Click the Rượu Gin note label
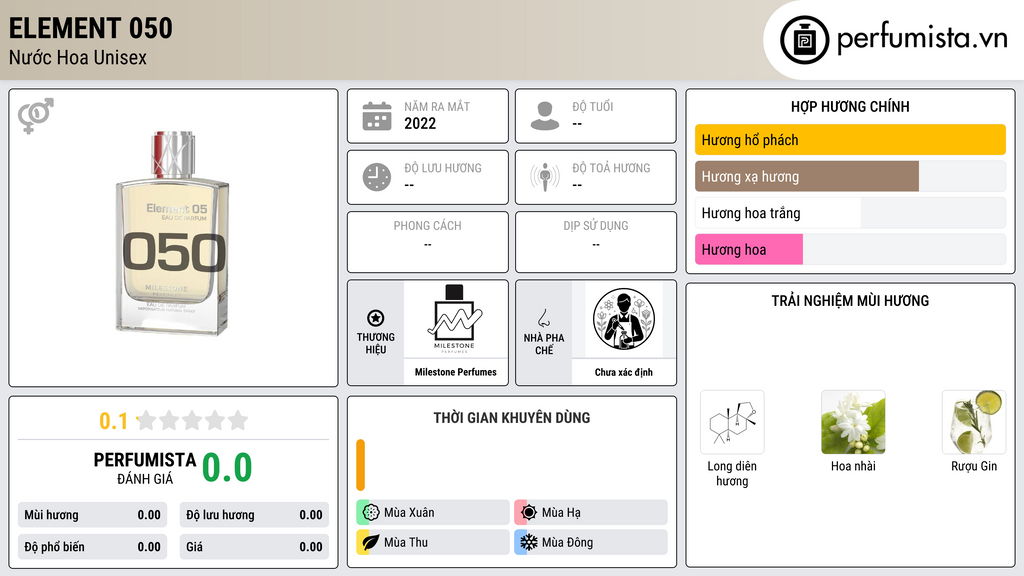This screenshot has height=576, width=1024. pyautogui.click(x=974, y=466)
